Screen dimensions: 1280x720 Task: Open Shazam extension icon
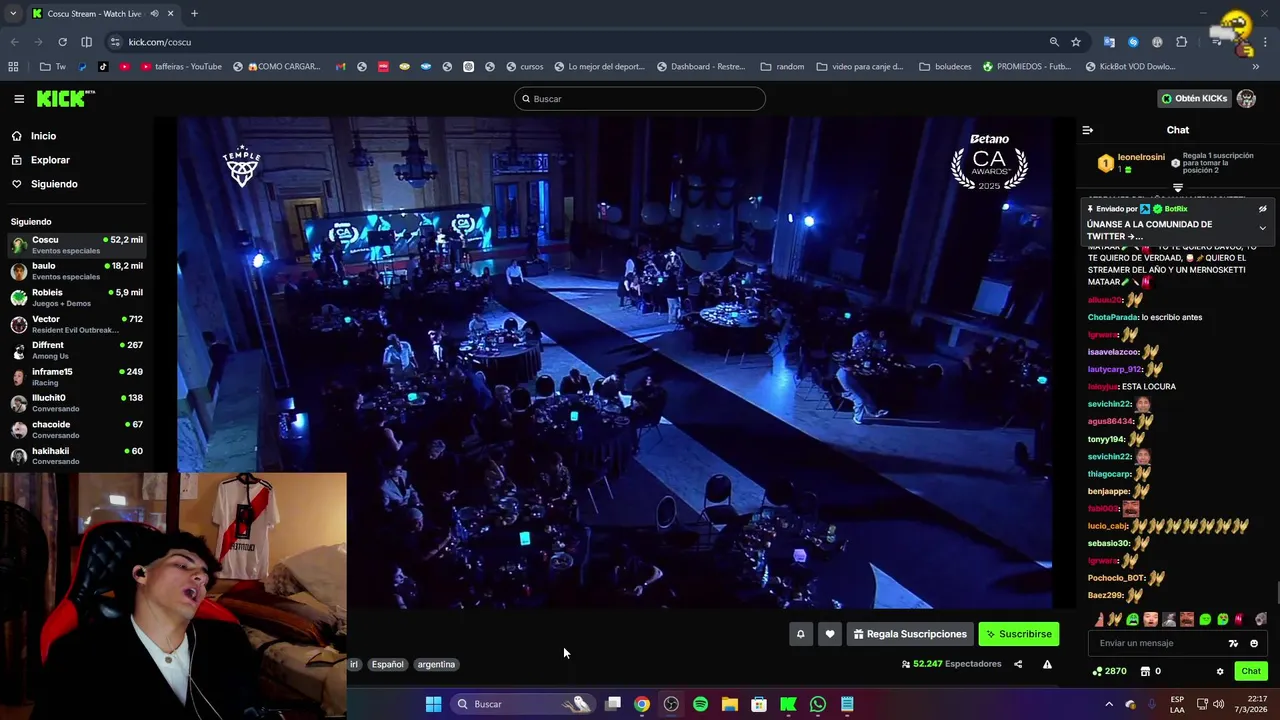tap(1133, 42)
